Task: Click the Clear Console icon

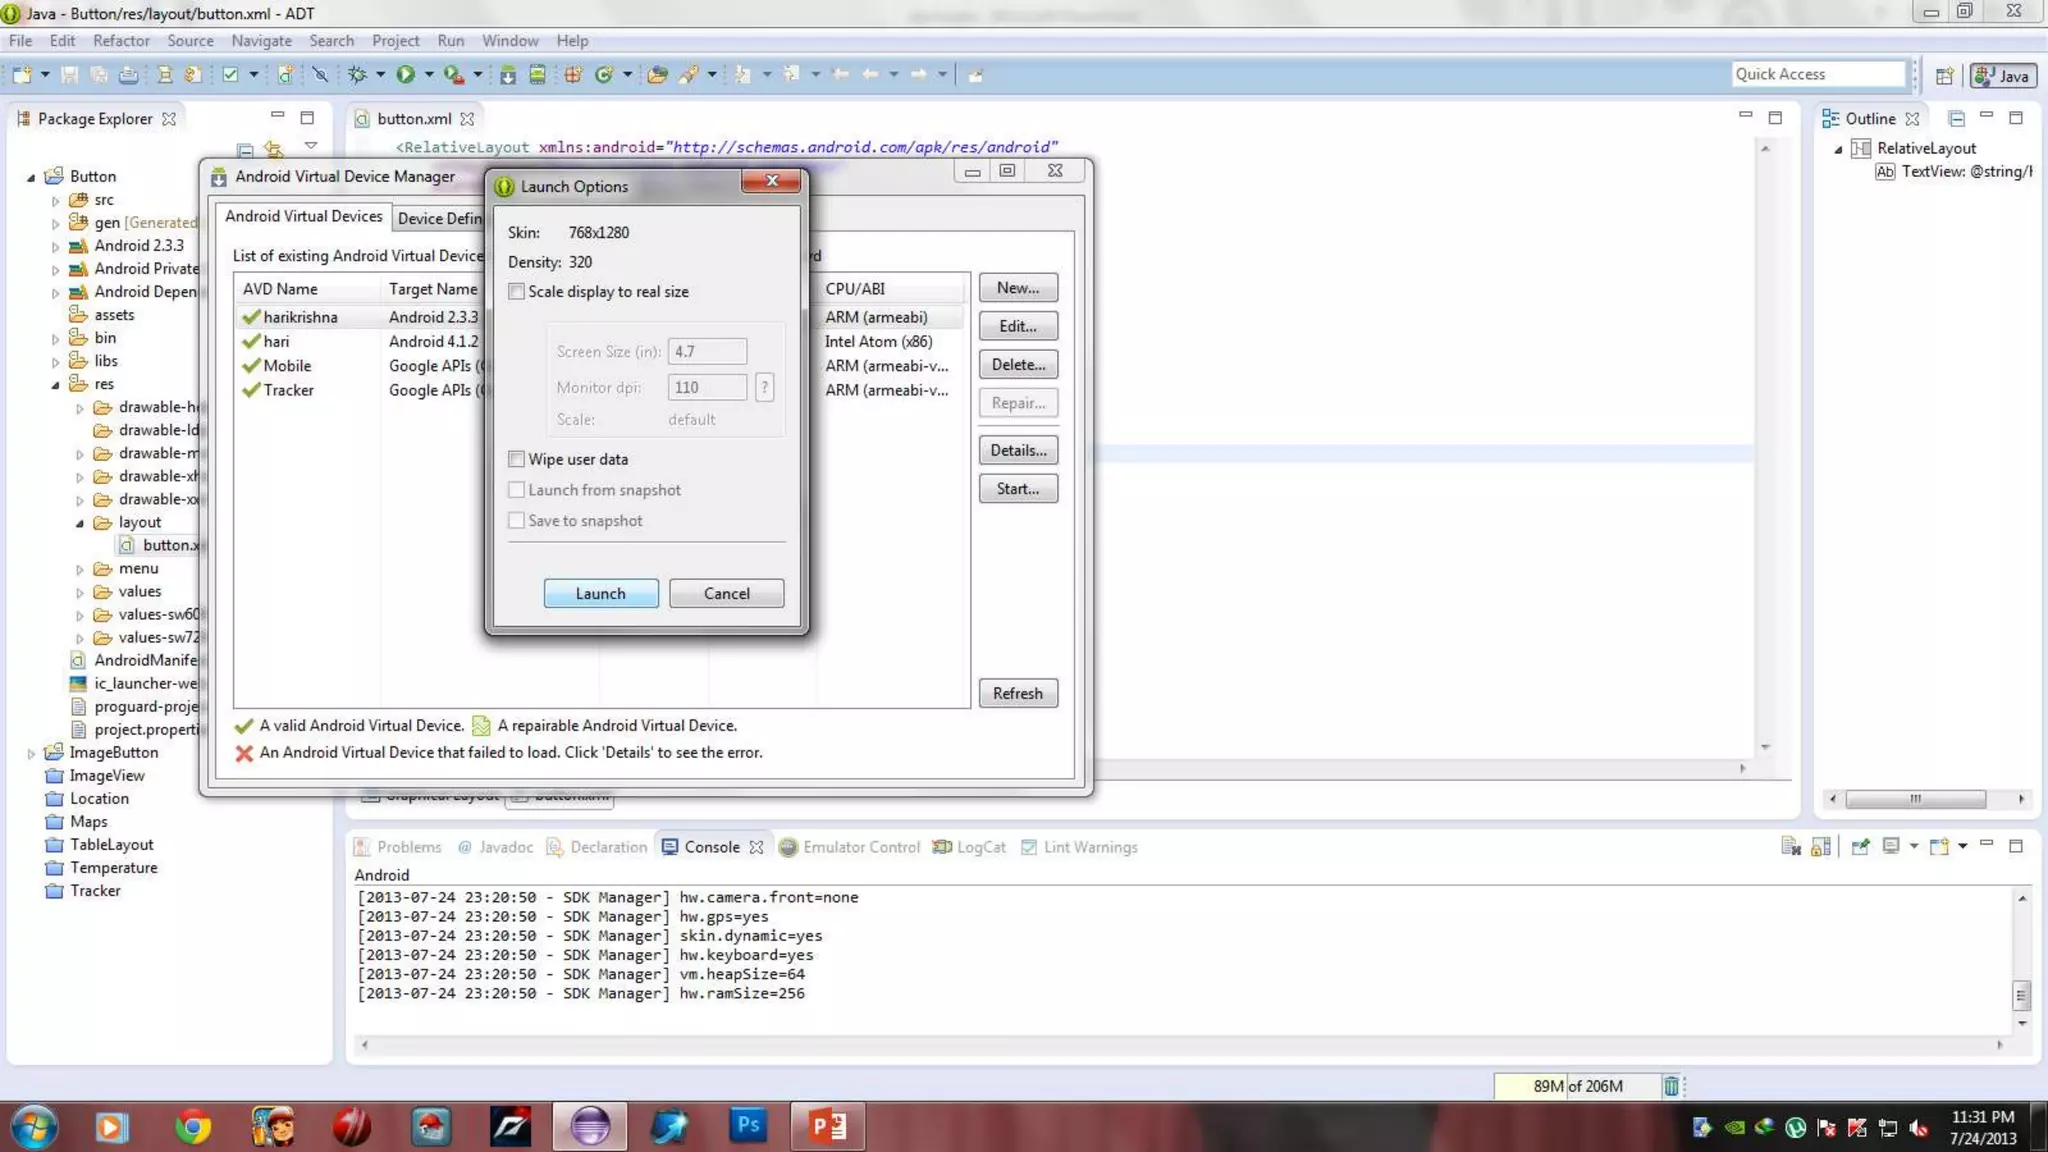Action: (x=1791, y=847)
